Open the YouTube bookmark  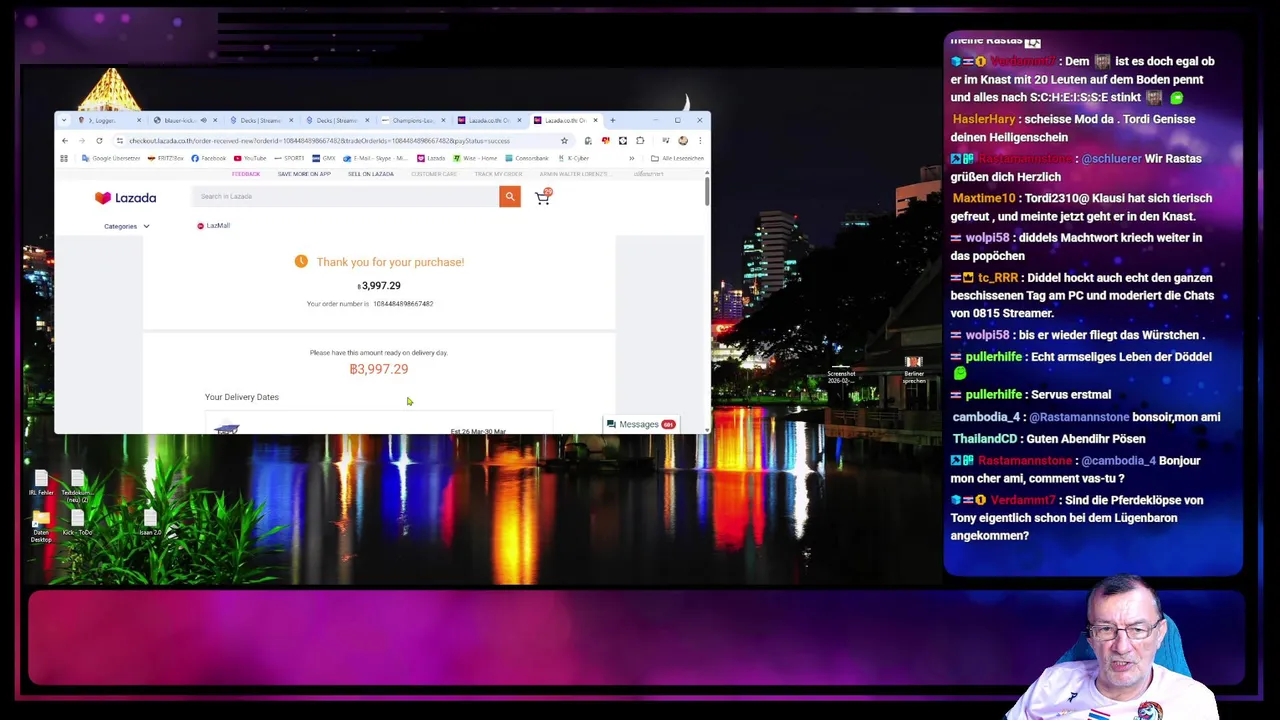pos(250,158)
